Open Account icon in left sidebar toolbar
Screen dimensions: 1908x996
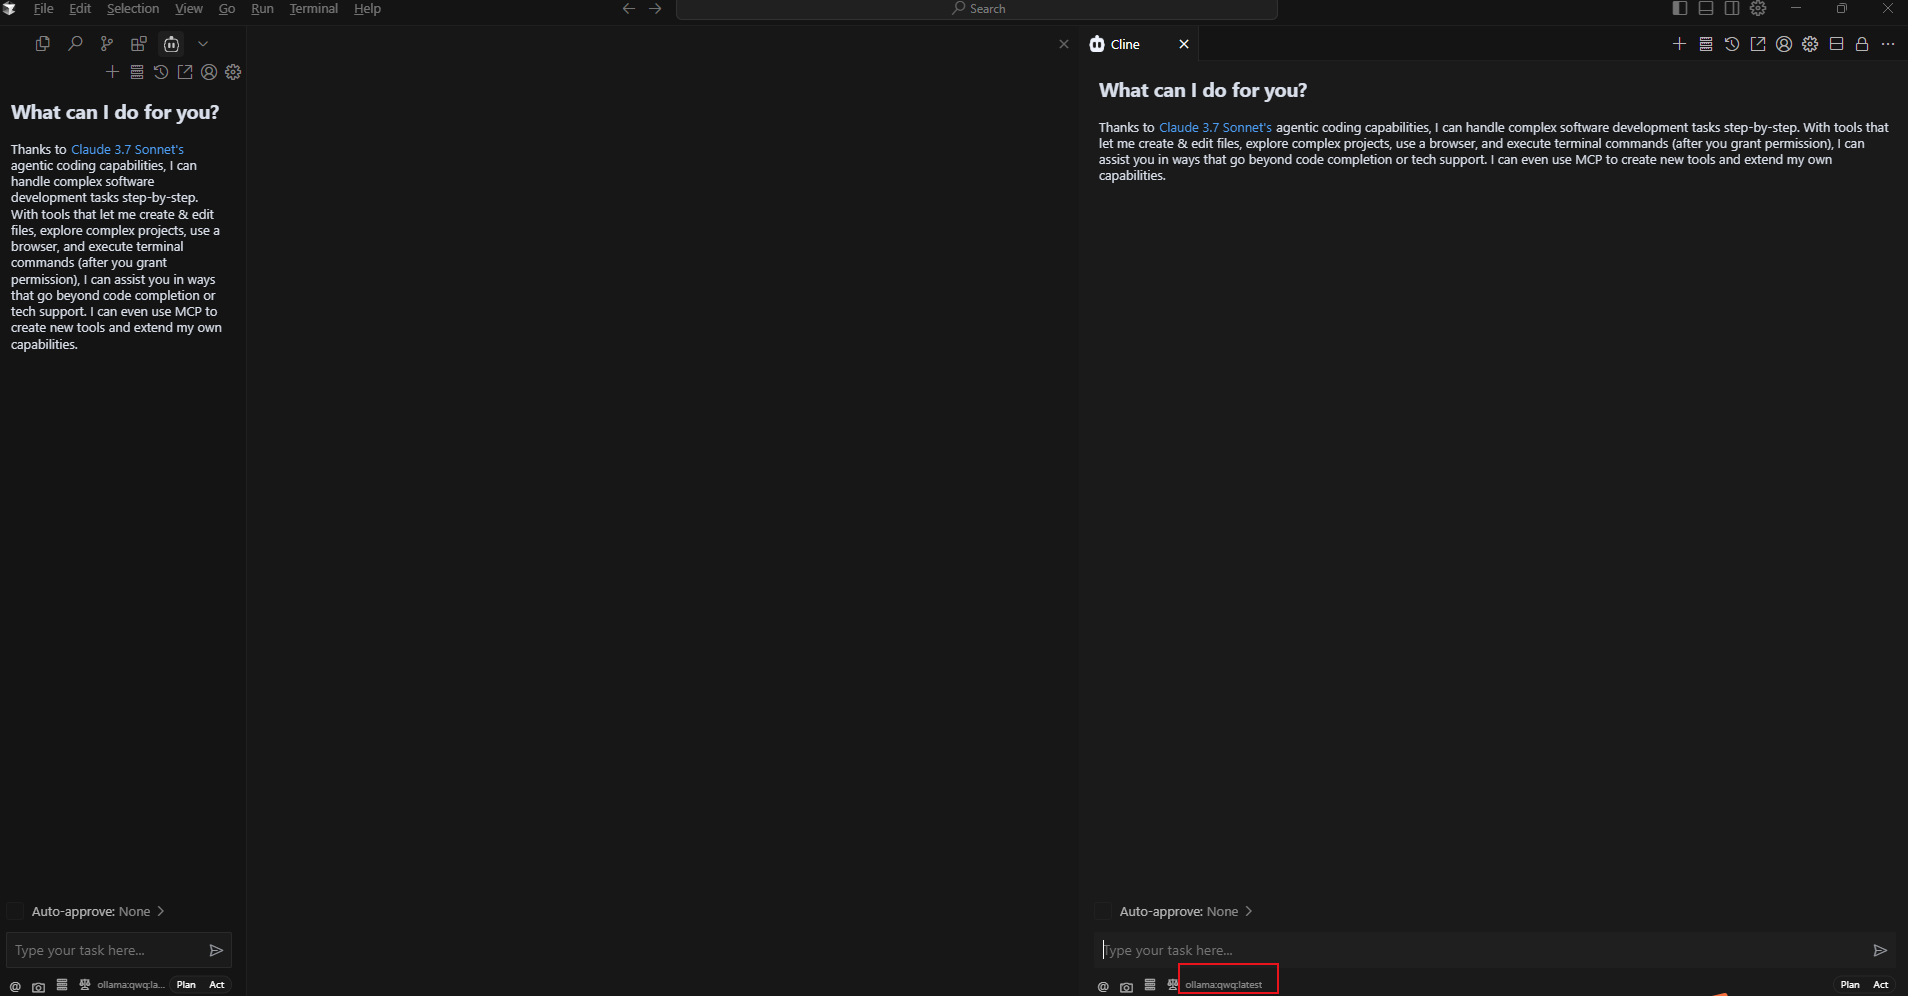pyautogui.click(x=209, y=72)
